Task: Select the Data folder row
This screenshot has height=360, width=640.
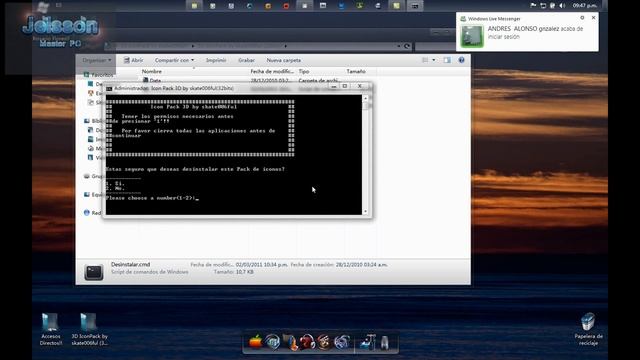Action: click(241, 80)
